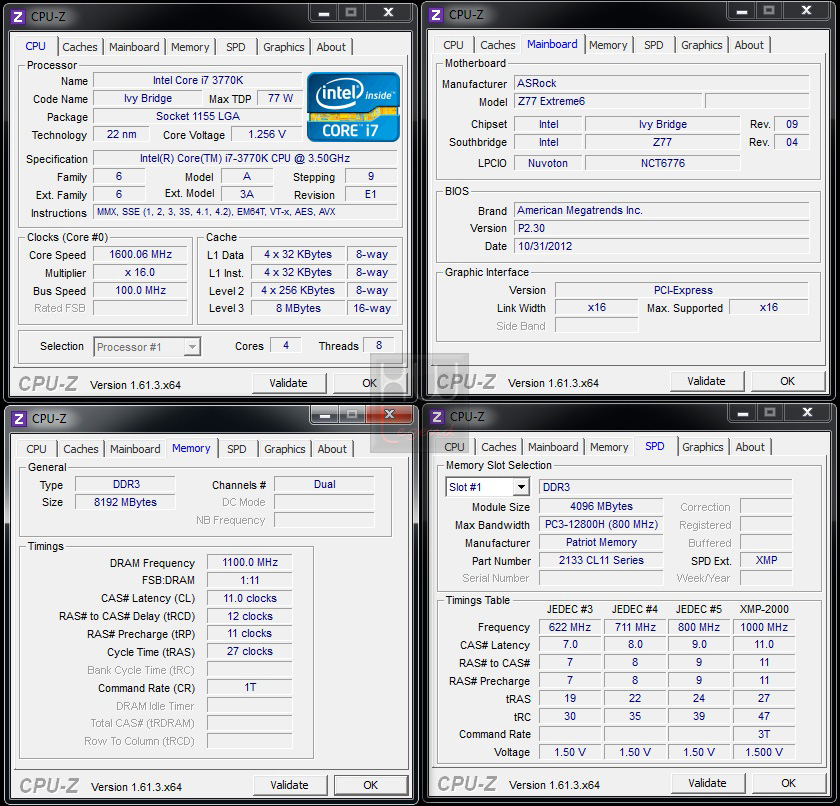840x806 pixels.
Task: Click the XMP-2000 frequency 1000 MHz cell
Action: coord(764,627)
